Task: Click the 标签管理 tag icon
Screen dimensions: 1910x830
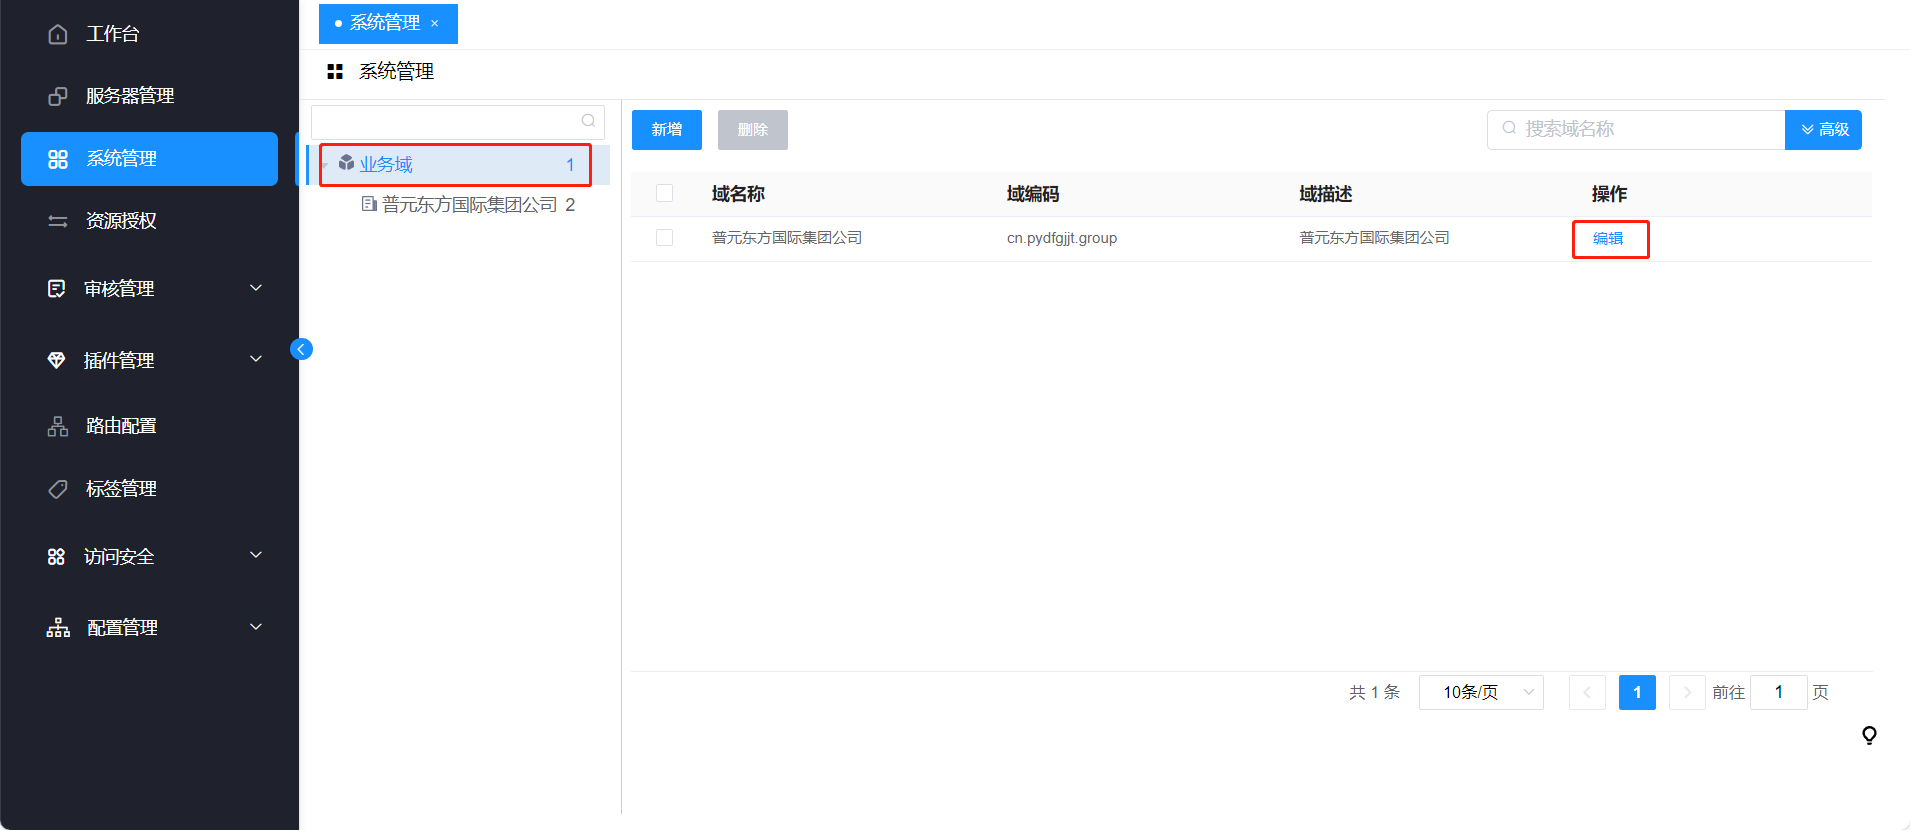Action: tap(58, 489)
